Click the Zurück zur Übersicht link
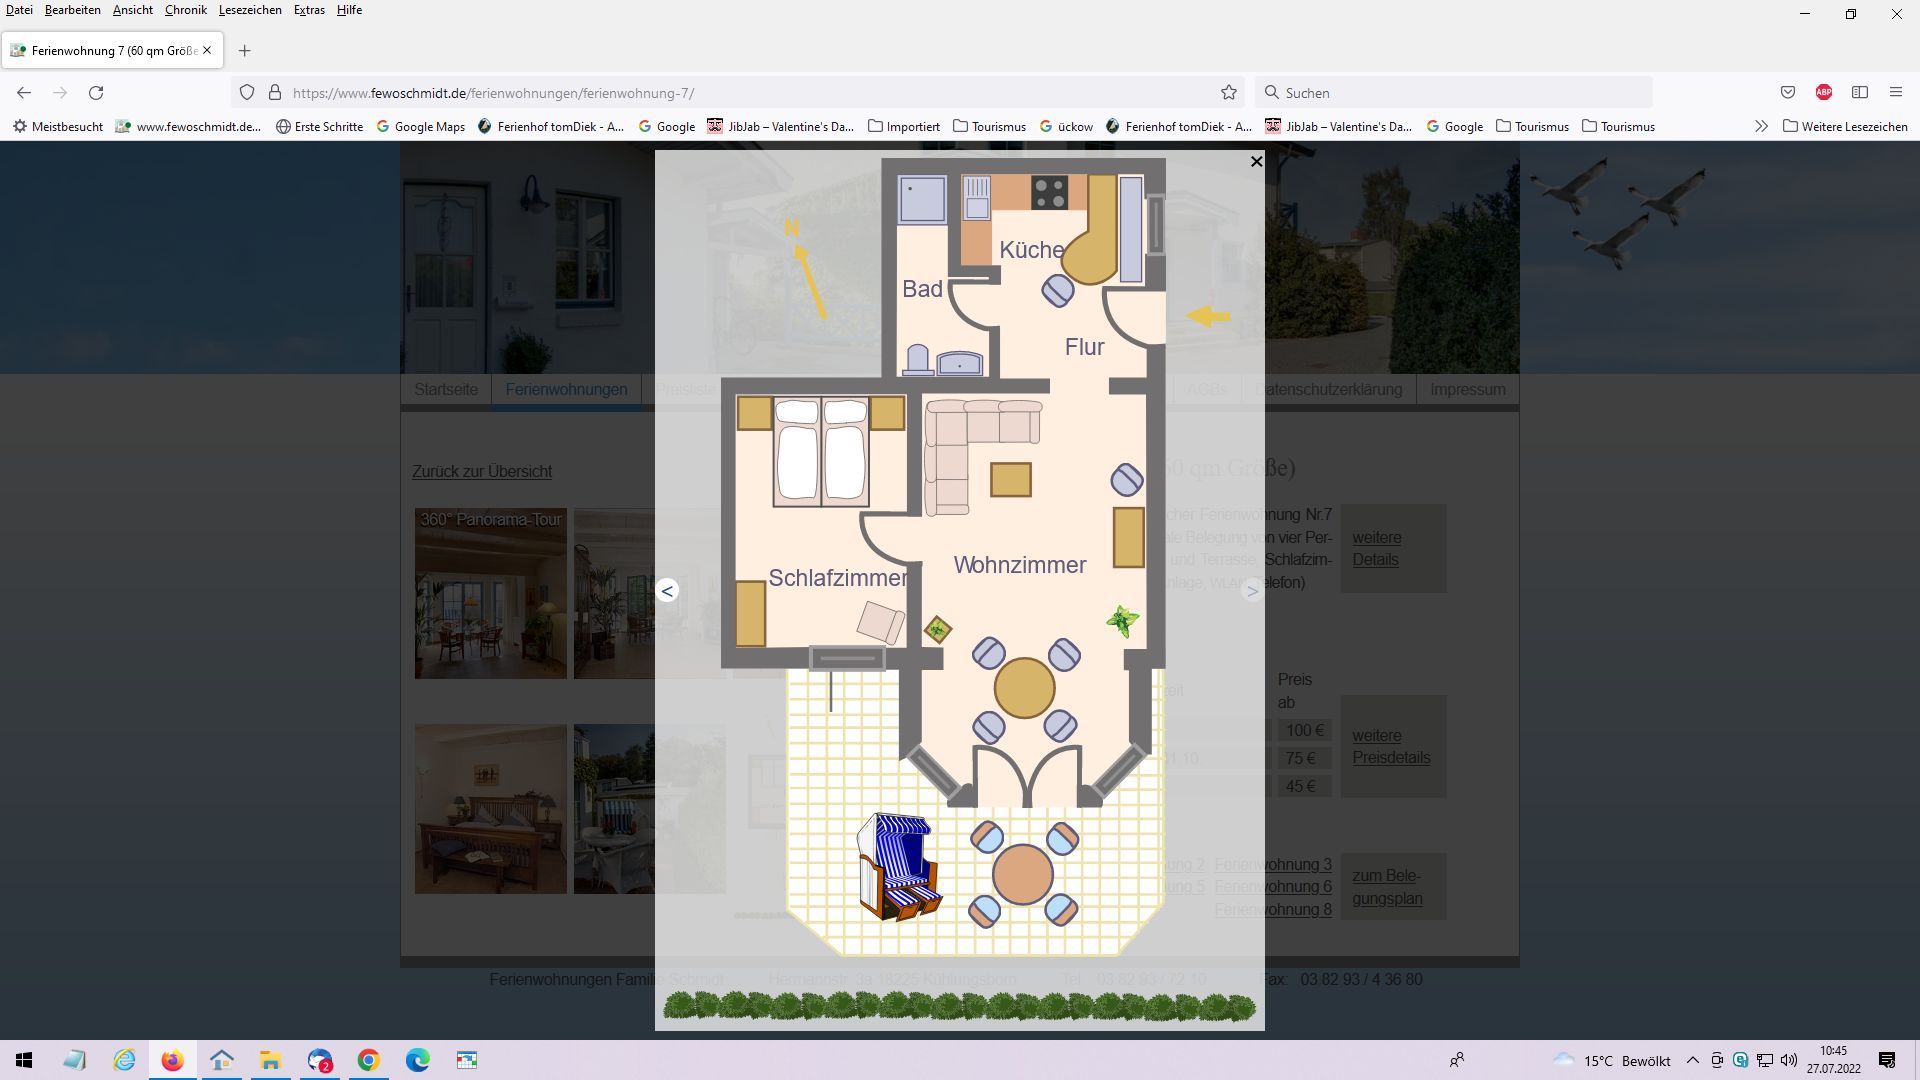This screenshot has width=1920, height=1080. coord(482,472)
